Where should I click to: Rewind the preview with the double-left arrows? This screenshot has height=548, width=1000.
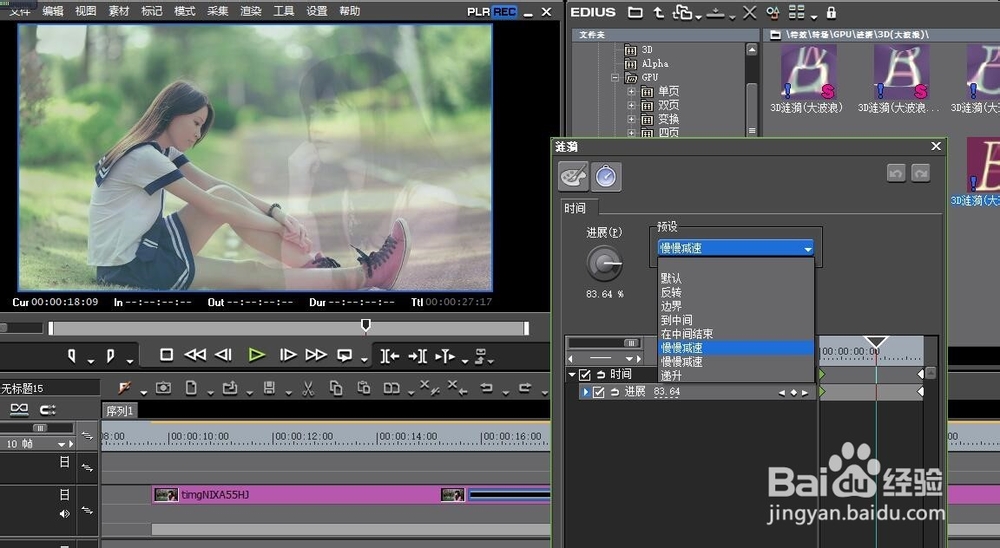(195, 355)
